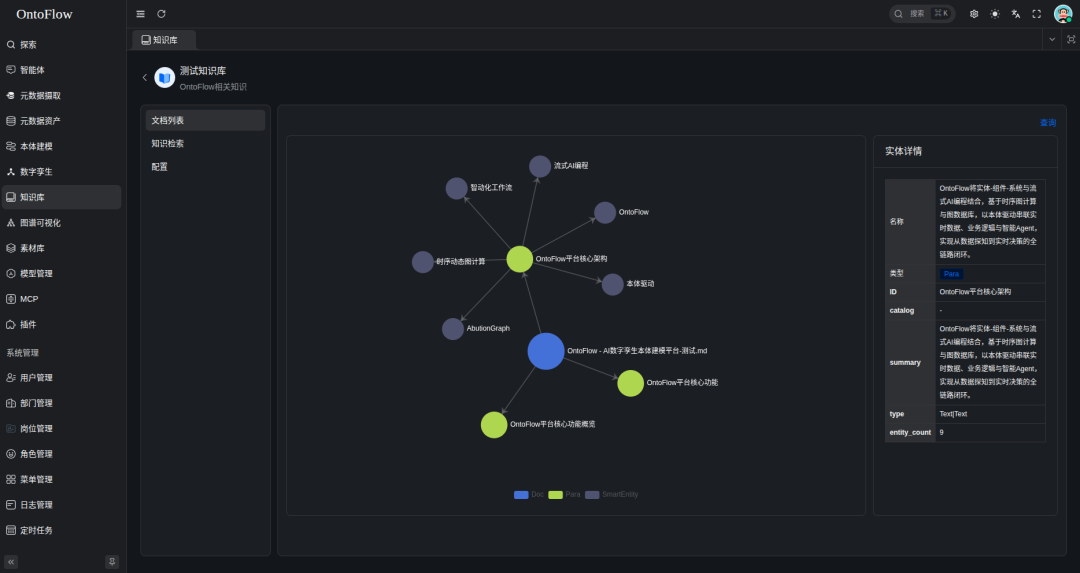Screen dimensions: 1080x573
Task: Go to 模型管理 in the sidebar
Action: coord(62,273)
